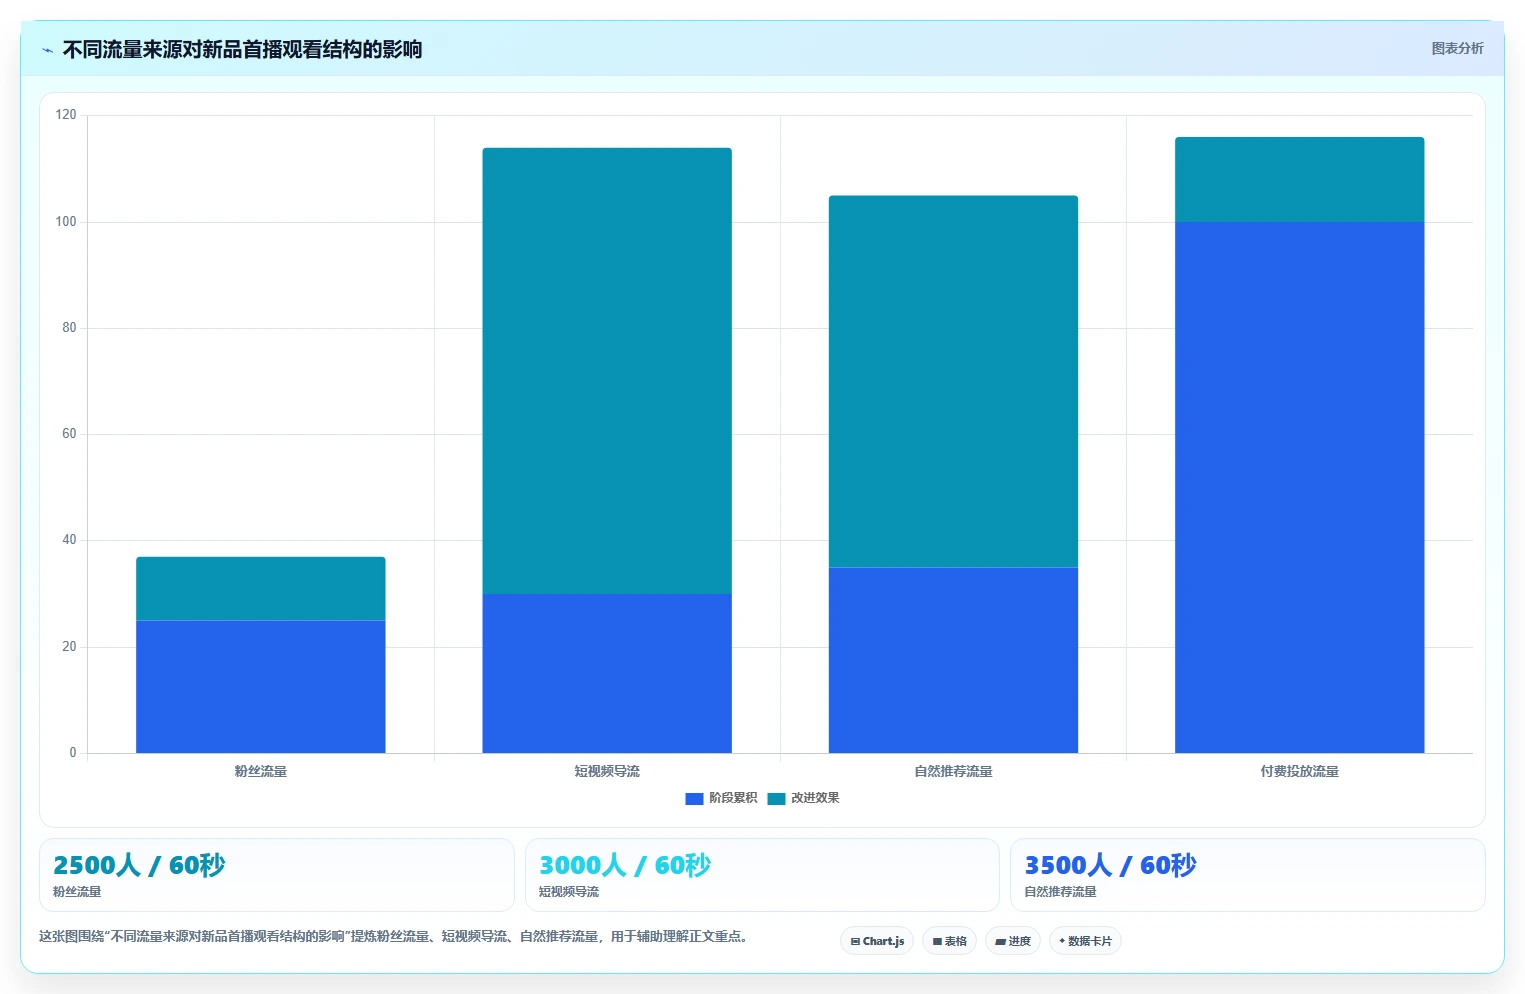Click the 阶段累积 legend label
This screenshot has width=1525, height=994.
coord(733,798)
